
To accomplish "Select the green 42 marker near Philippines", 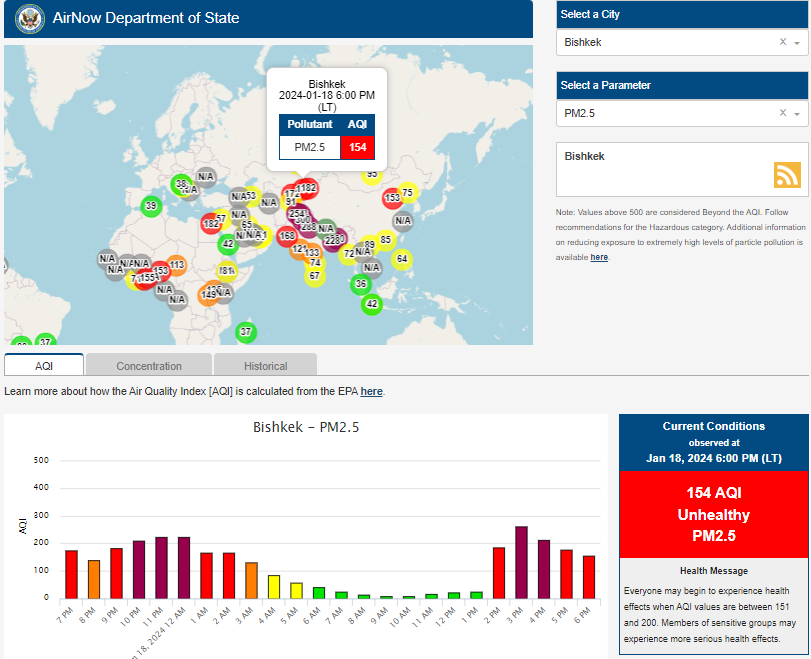I will 372,304.
